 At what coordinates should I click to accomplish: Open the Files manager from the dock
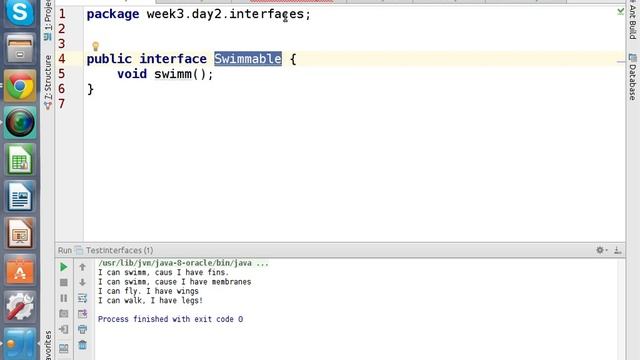click(x=20, y=49)
